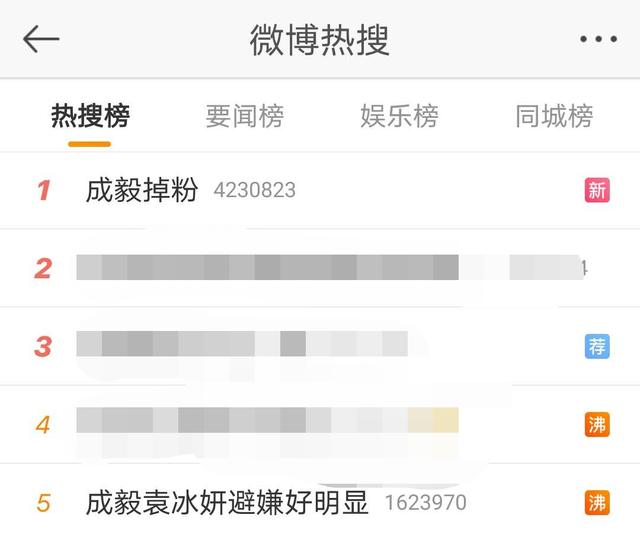Select the 热搜榜 tab
This screenshot has height=537, width=640.
pyautogui.click(x=90, y=116)
